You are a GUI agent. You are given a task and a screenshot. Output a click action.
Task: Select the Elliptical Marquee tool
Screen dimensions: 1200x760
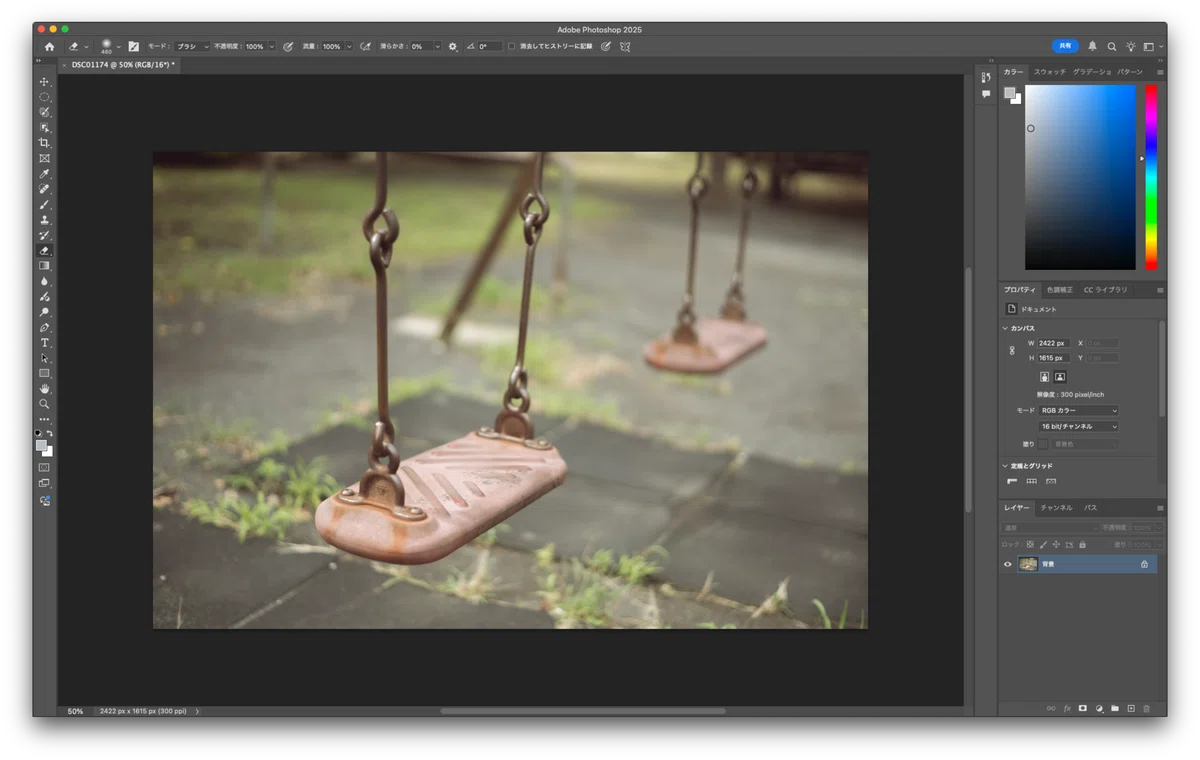click(44, 97)
